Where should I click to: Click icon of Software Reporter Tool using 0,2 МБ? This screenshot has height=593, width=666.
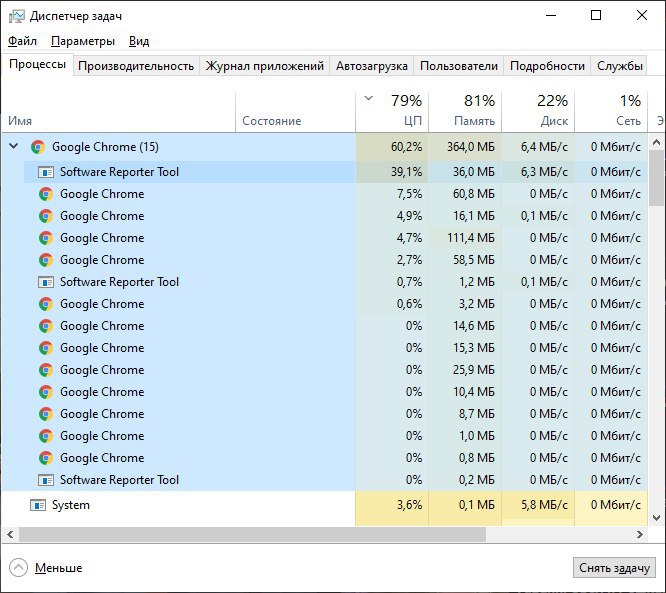coord(46,480)
